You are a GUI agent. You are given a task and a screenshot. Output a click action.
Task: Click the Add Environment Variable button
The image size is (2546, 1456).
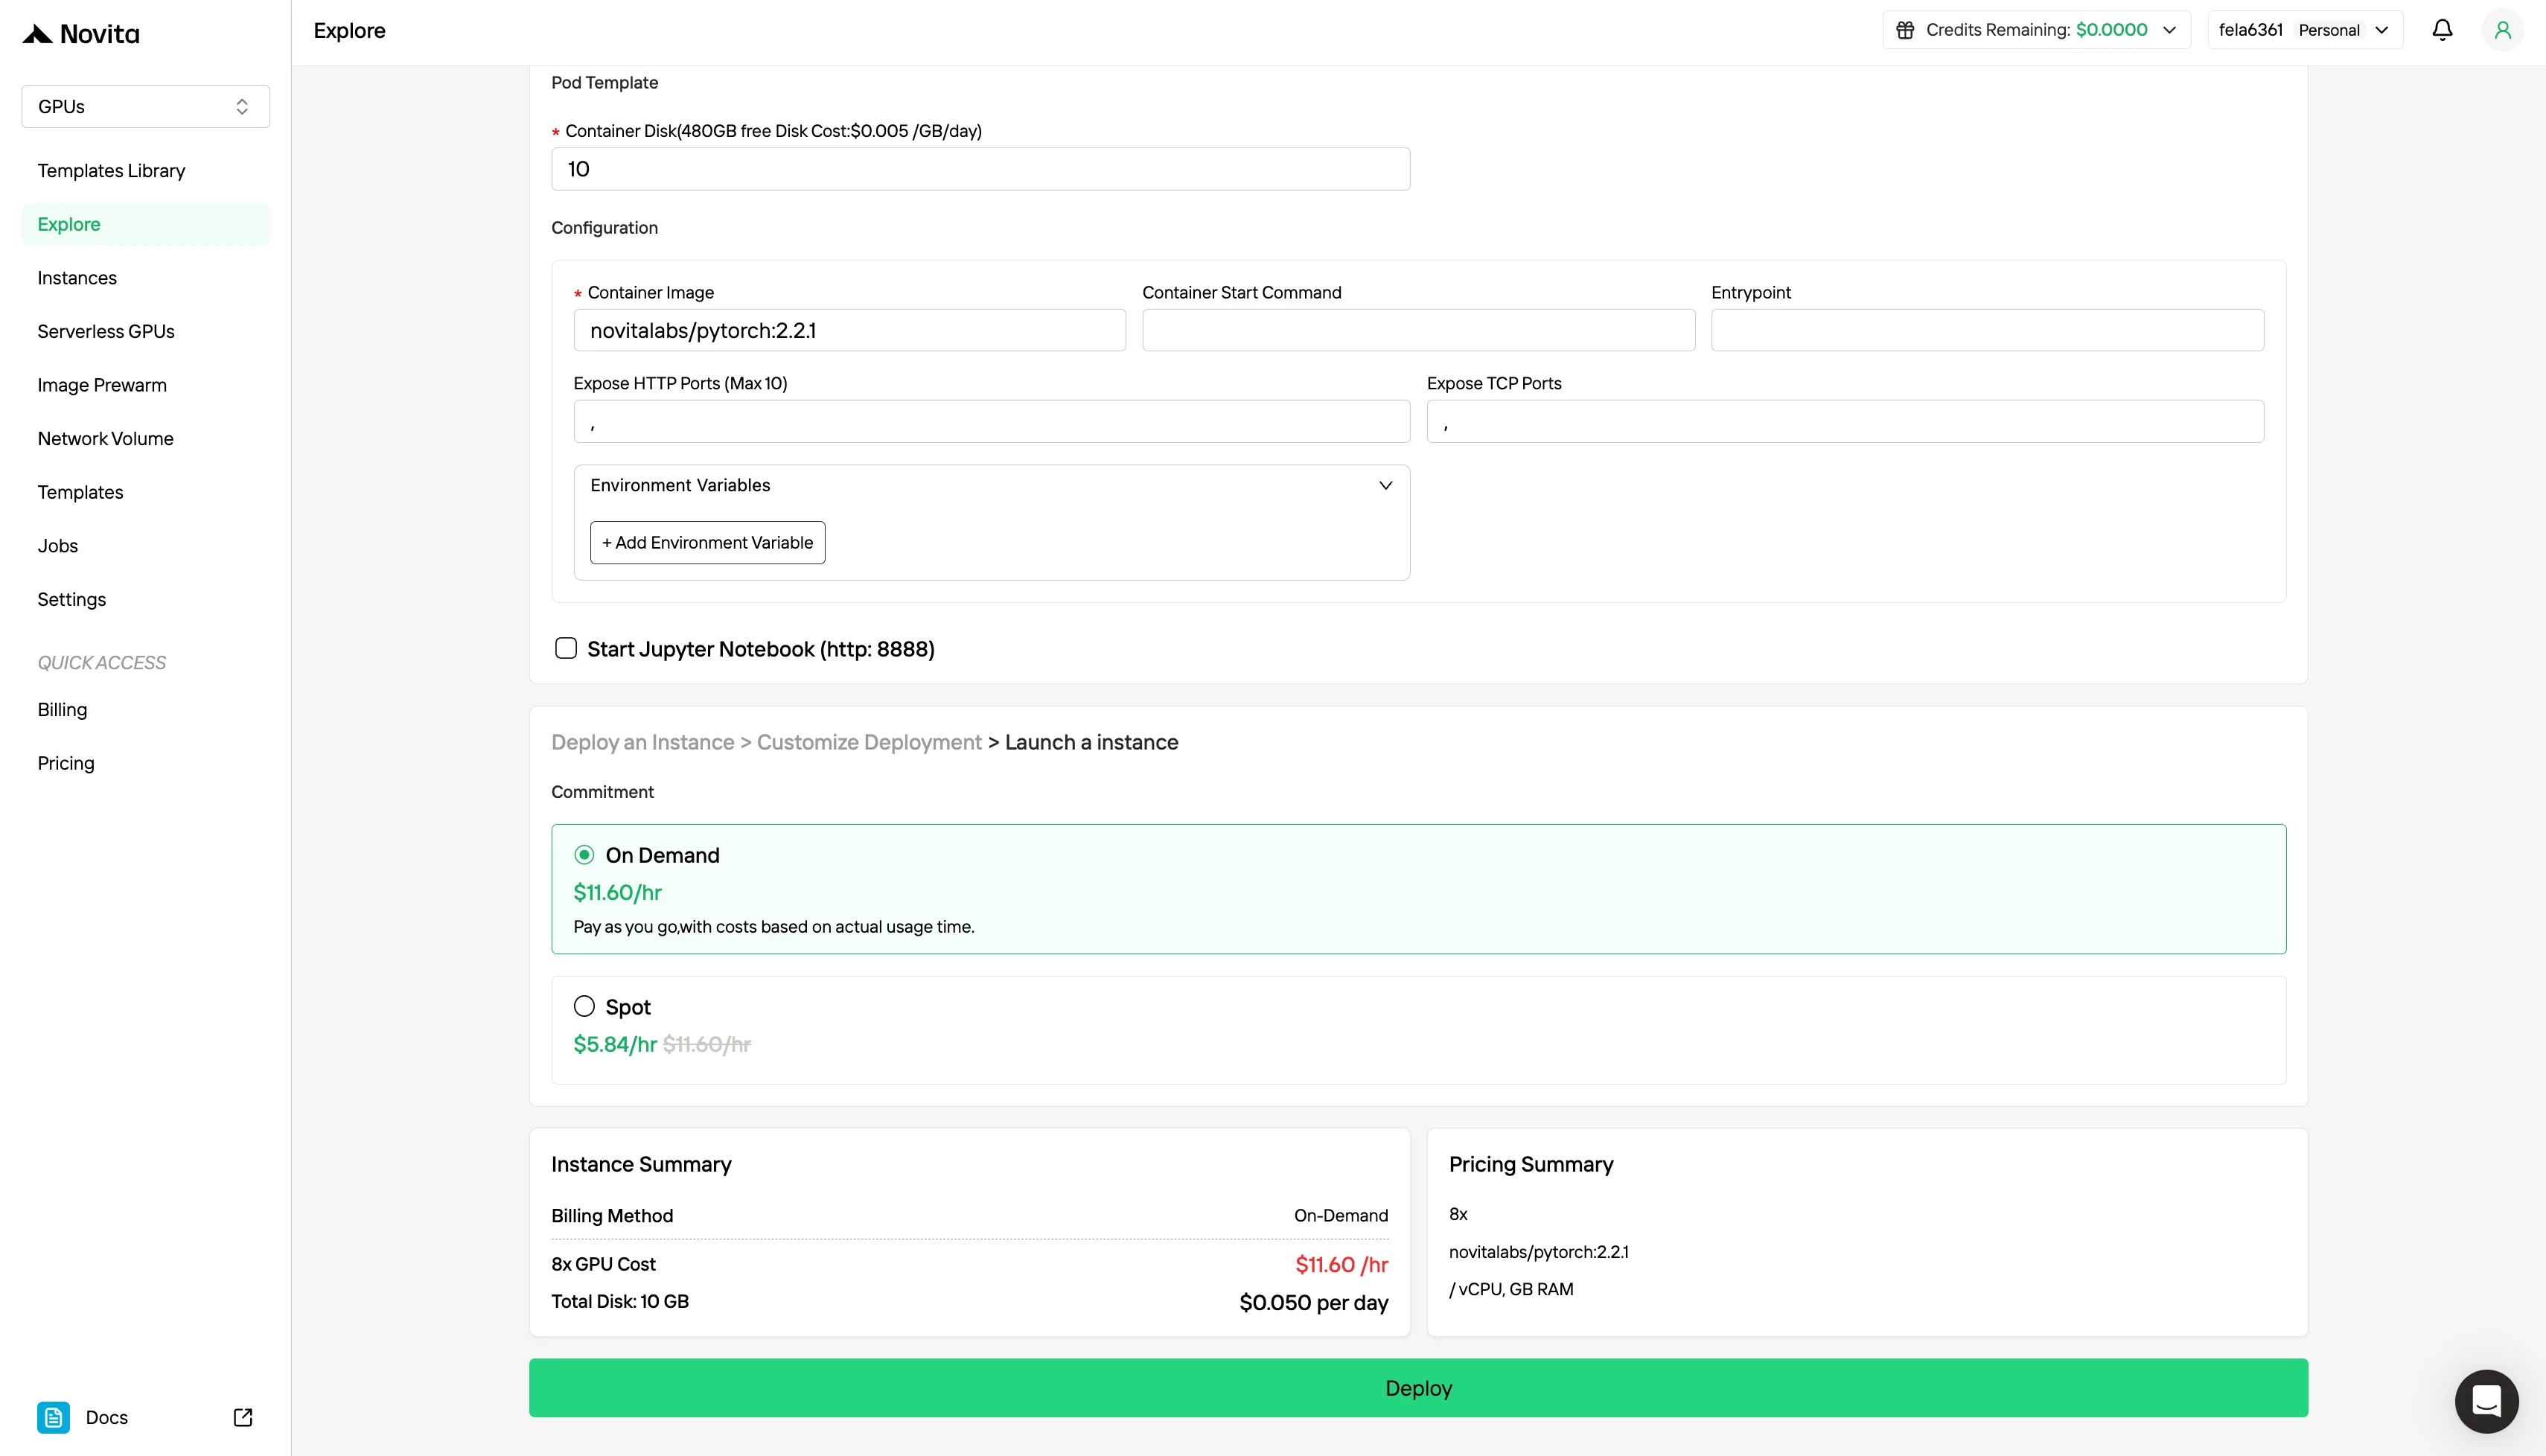708,542
